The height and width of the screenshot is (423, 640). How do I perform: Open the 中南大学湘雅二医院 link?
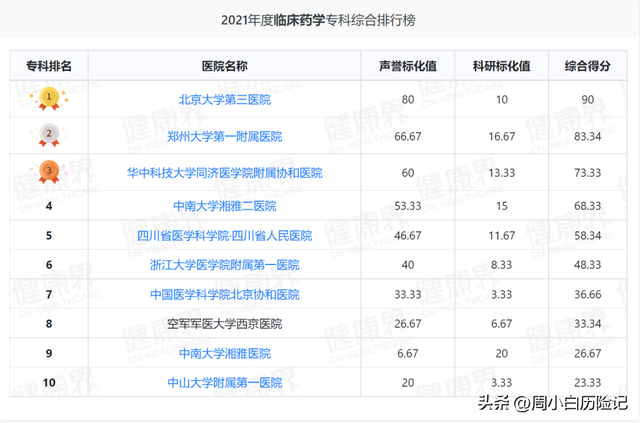point(224,206)
